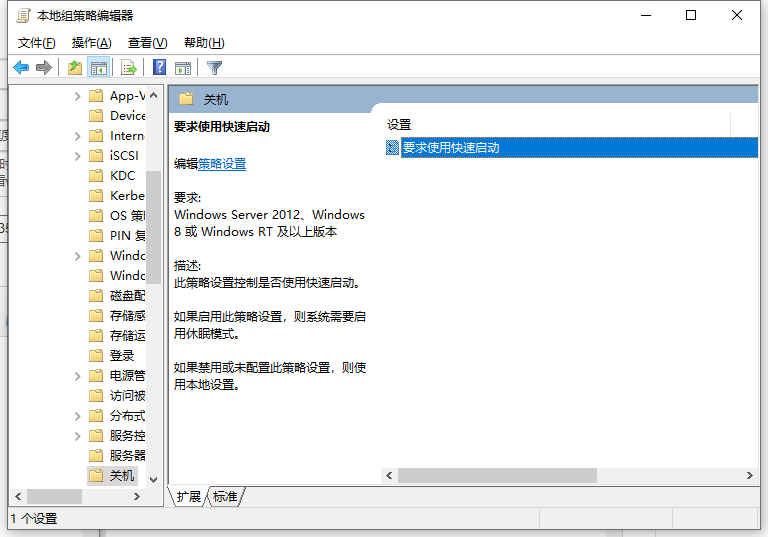This screenshot has height=537, width=768.
Task: Expand the App-V tree node
Action: [77, 96]
